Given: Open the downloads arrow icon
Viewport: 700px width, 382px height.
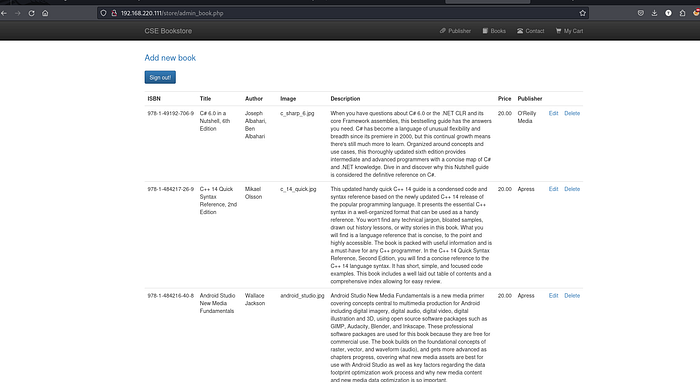Looking at the screenshot, I should tap(654, 13).
